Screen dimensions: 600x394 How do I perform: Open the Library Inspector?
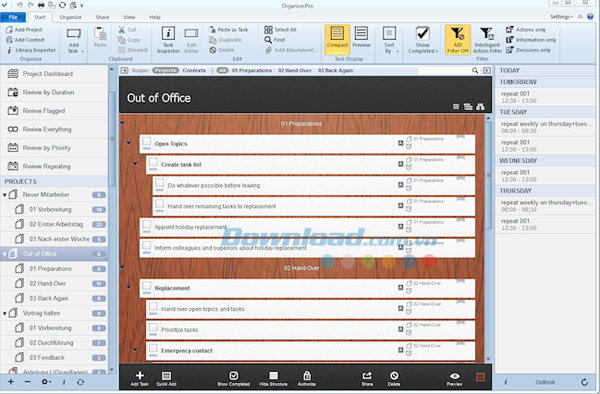coord(31,50)
